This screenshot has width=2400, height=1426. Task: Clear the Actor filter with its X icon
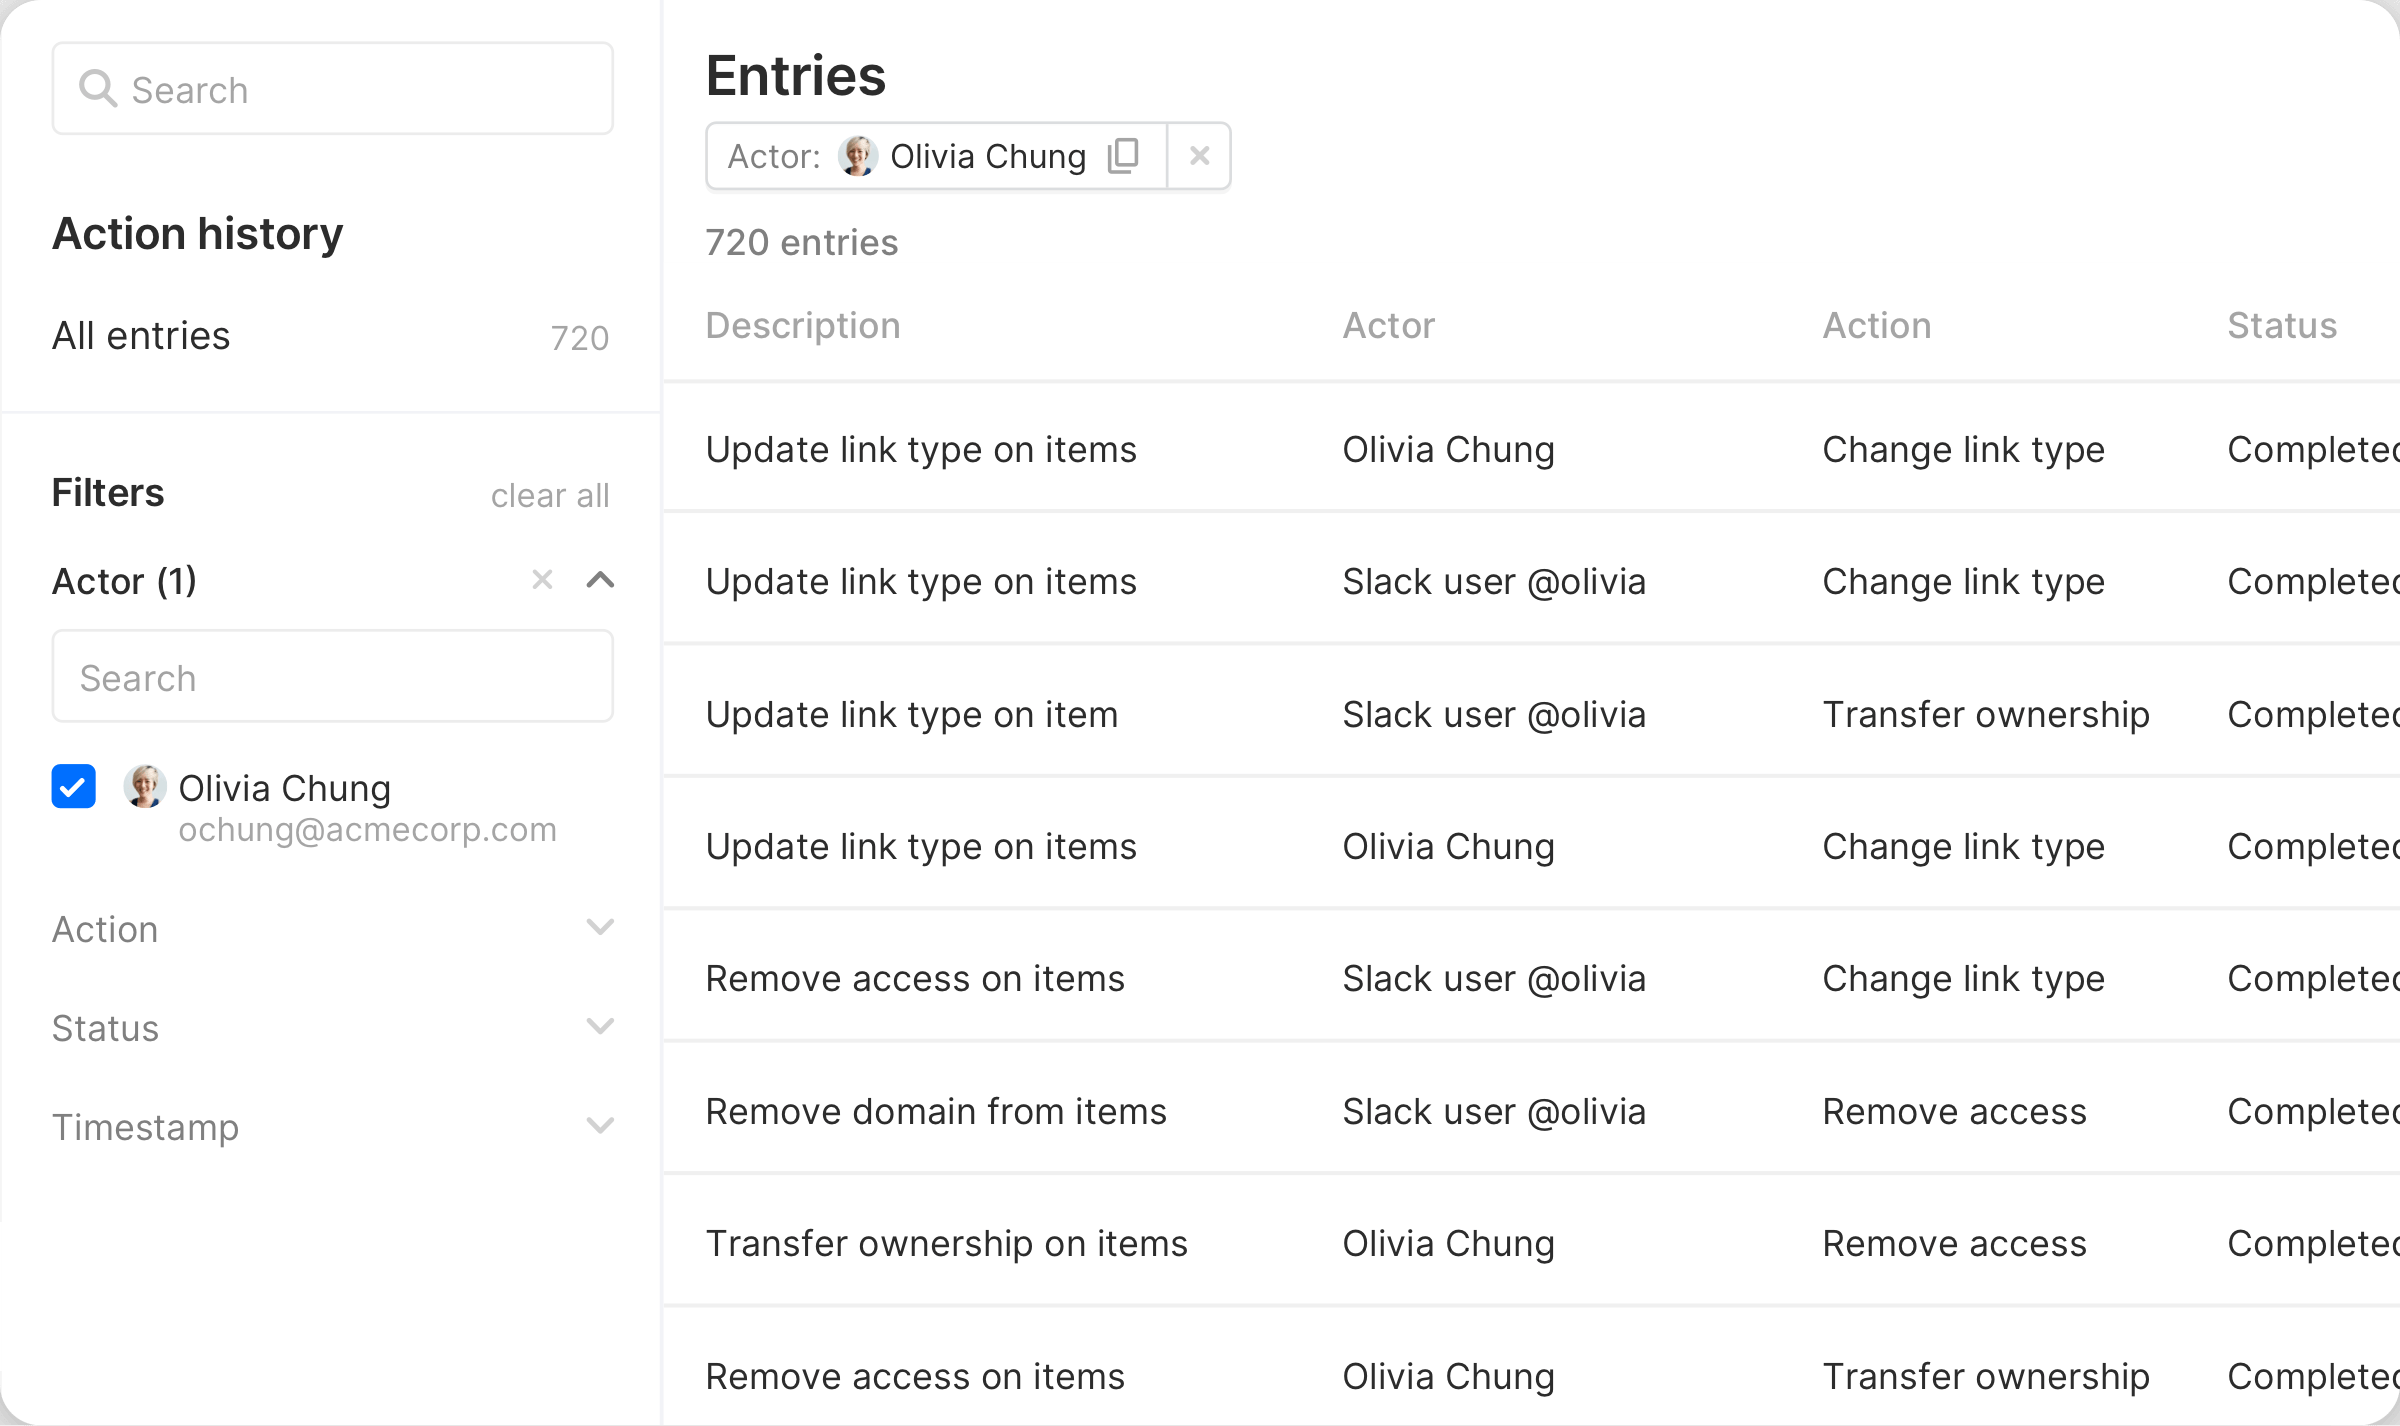point(542,580)
